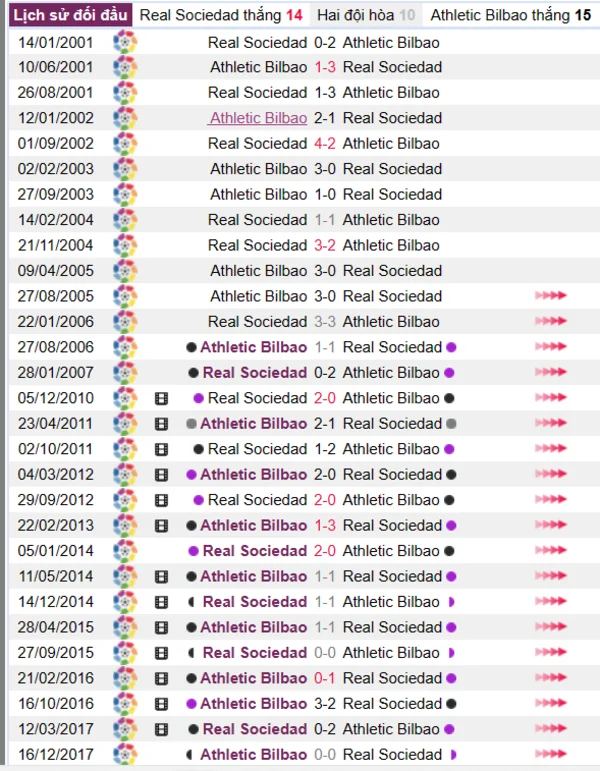Click 'Athletic Bilbao thắng 15' header cell

tap(511, 15)
